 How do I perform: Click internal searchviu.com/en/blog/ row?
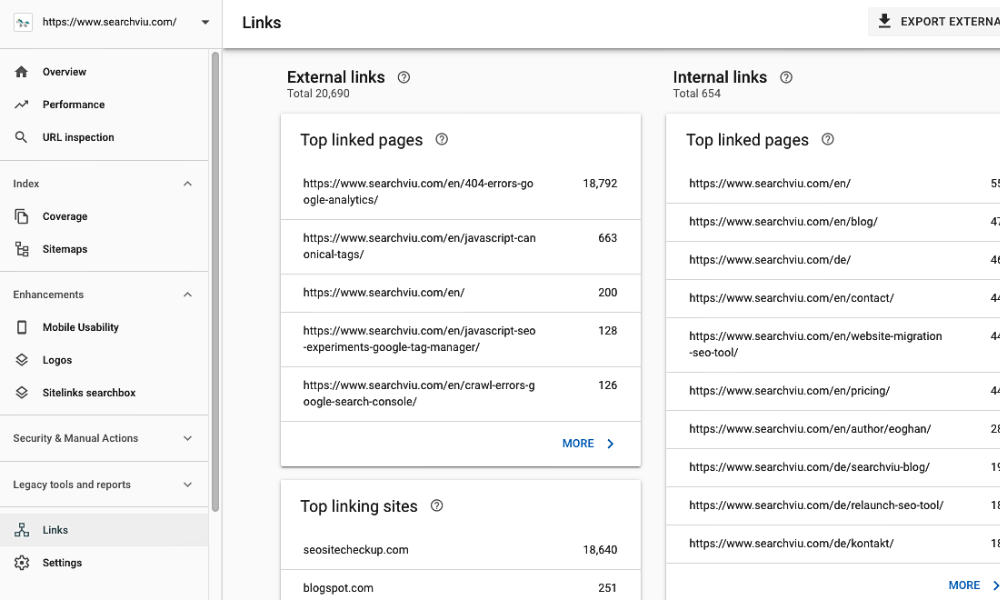point(833,222)
